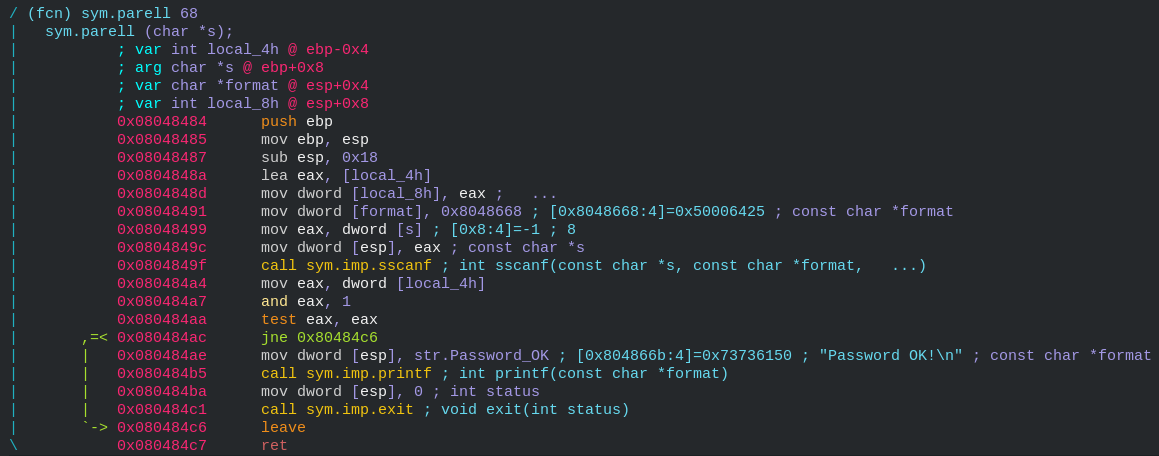The height and width of the screenshot is (456, 1159).
Task: Click the char *format variable declaration
Action: pos(242,86)
